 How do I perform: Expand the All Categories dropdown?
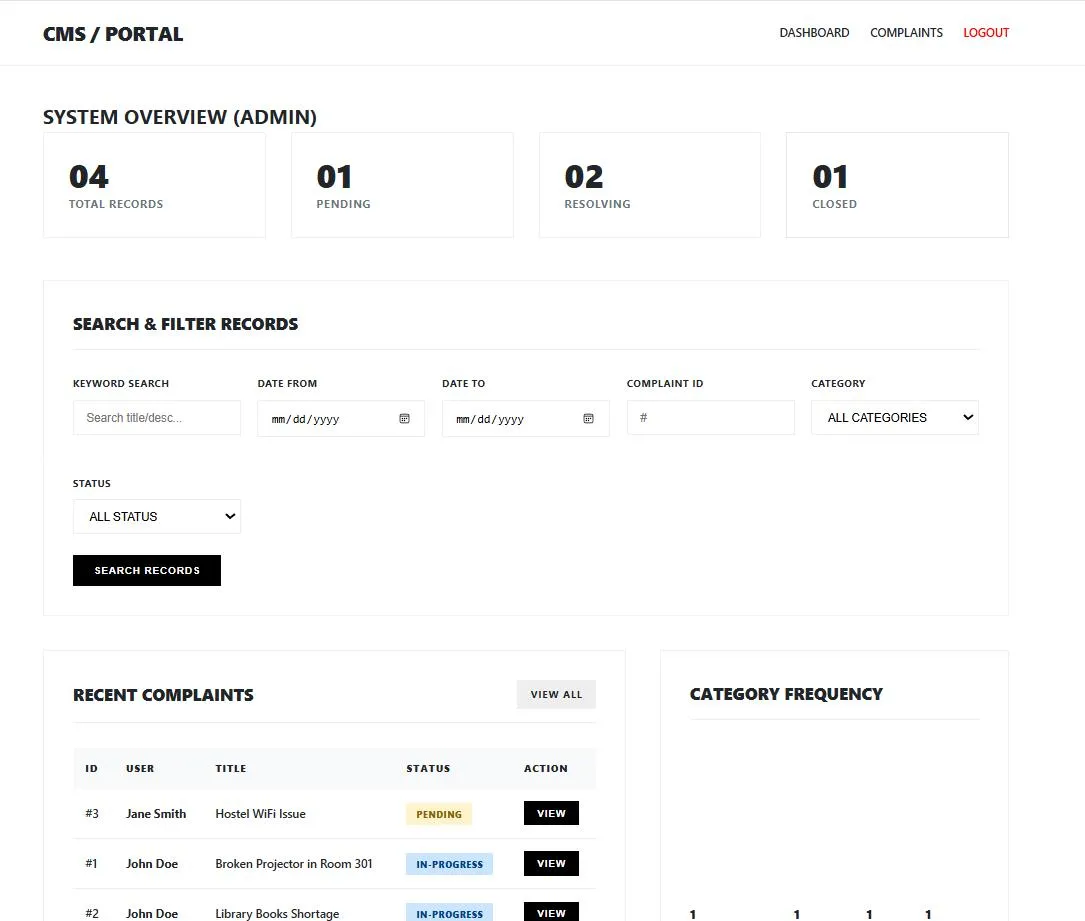pos(894,418)
